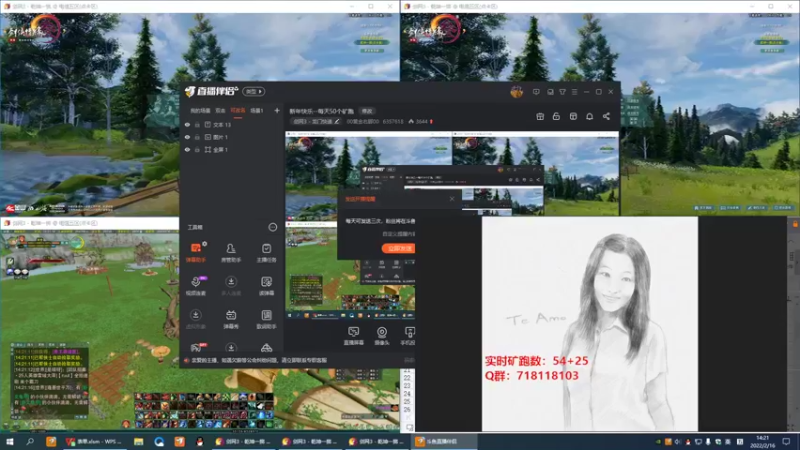Open the store icon beside the bell
Screen dimensions: 800x450
(573, 116)
